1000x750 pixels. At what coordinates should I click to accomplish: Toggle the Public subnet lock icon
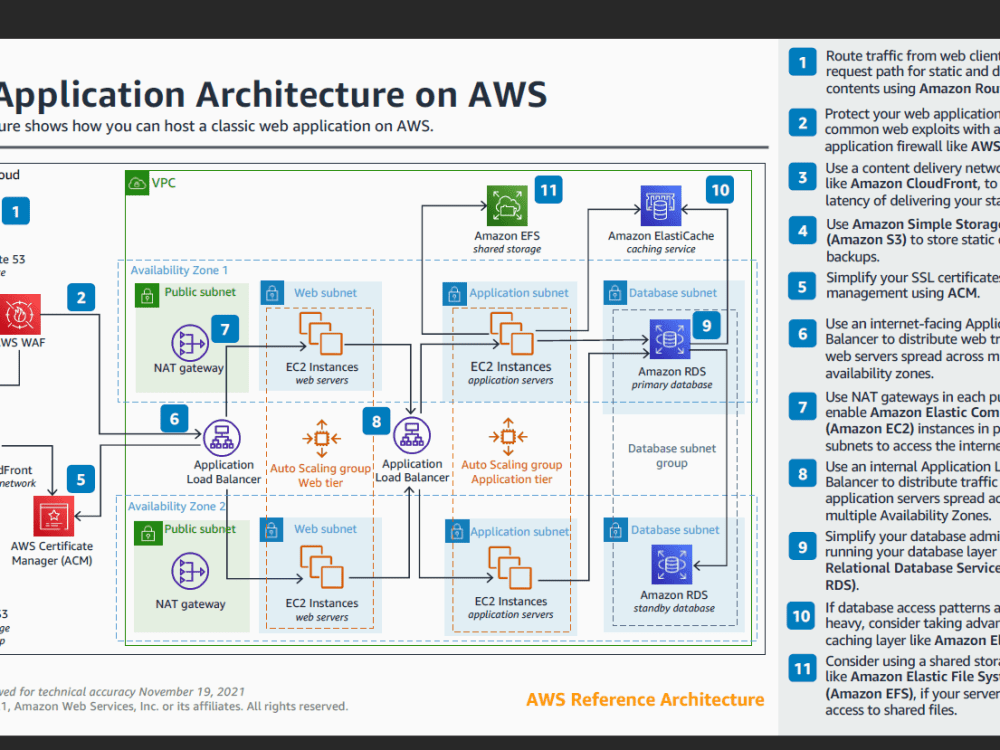tap(147, 292)
